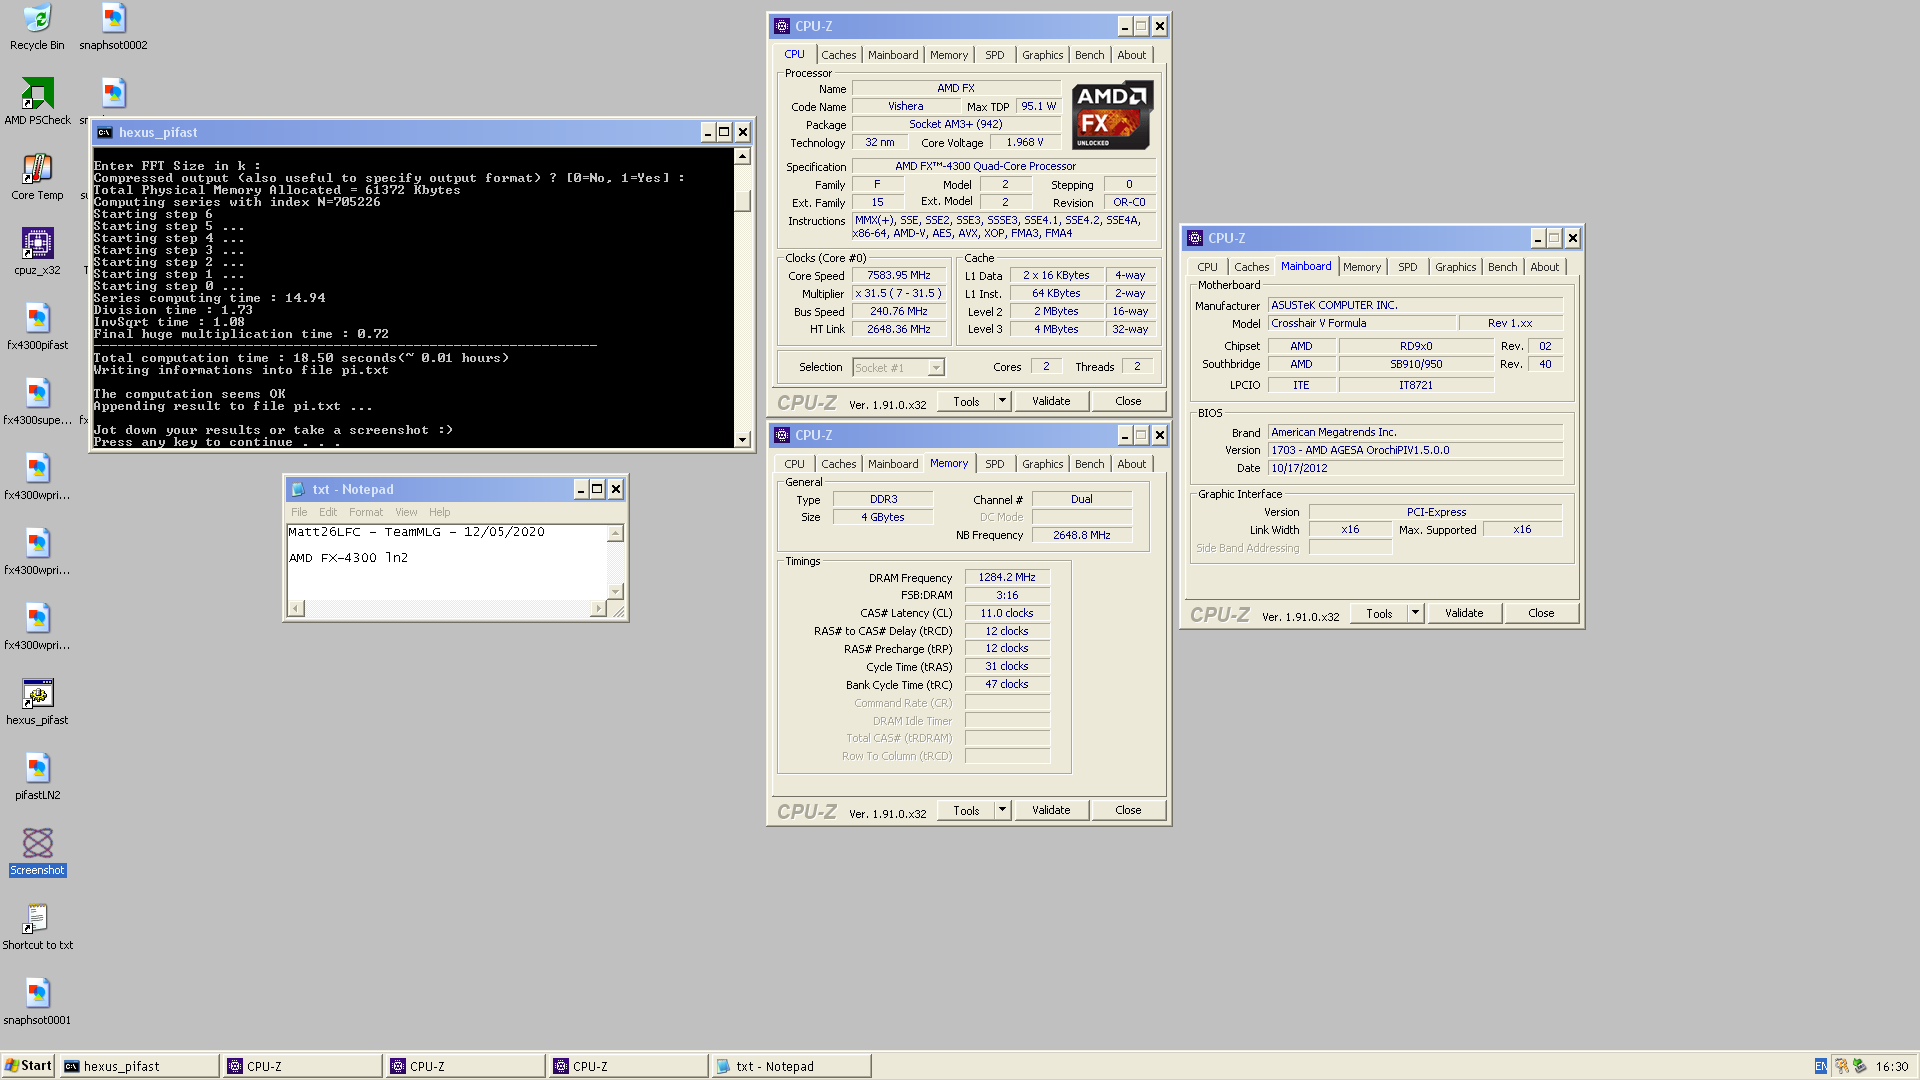Open Mainboard tab in top CPU-Z window
This screenshot has width=1920, height=1080.
(x=893, y=55)
